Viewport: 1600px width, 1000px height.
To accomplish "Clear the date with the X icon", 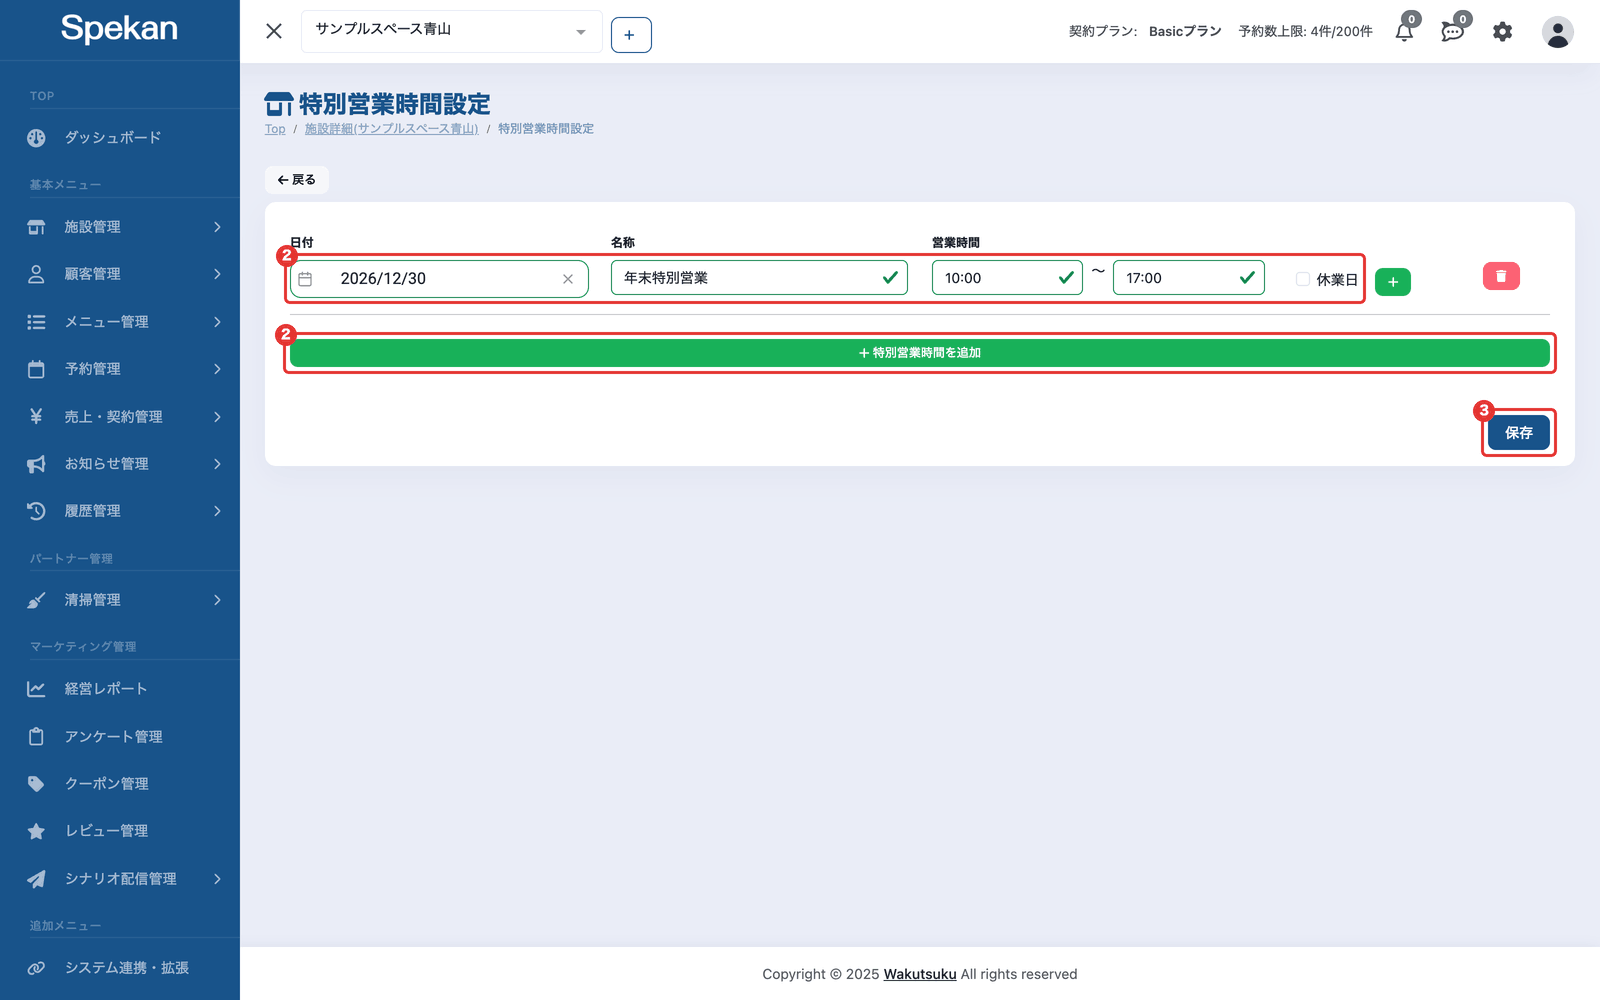I will point(568,279).
